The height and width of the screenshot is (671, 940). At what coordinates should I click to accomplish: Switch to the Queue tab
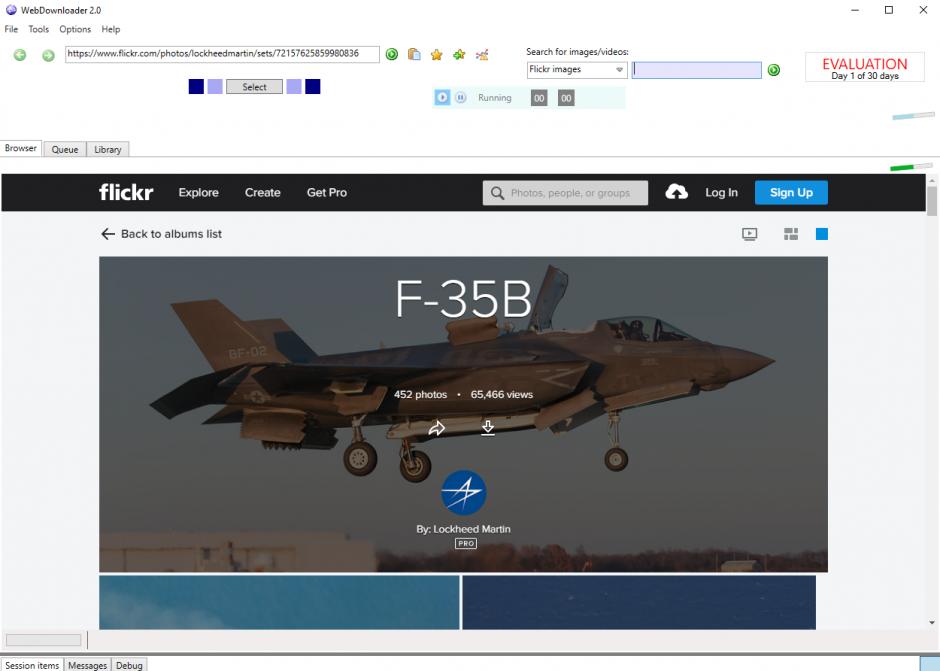tap(65, 149)
